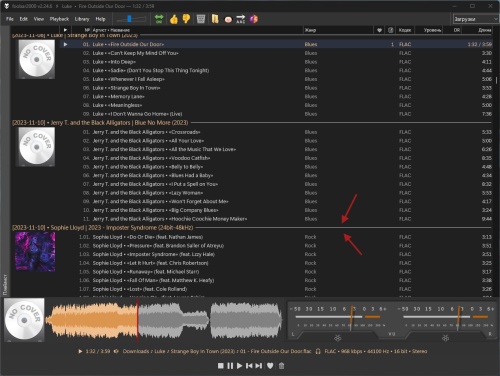Screen dimensions: 500x376
Task: Open the Playback menu
Action: [x=59, y=19]
